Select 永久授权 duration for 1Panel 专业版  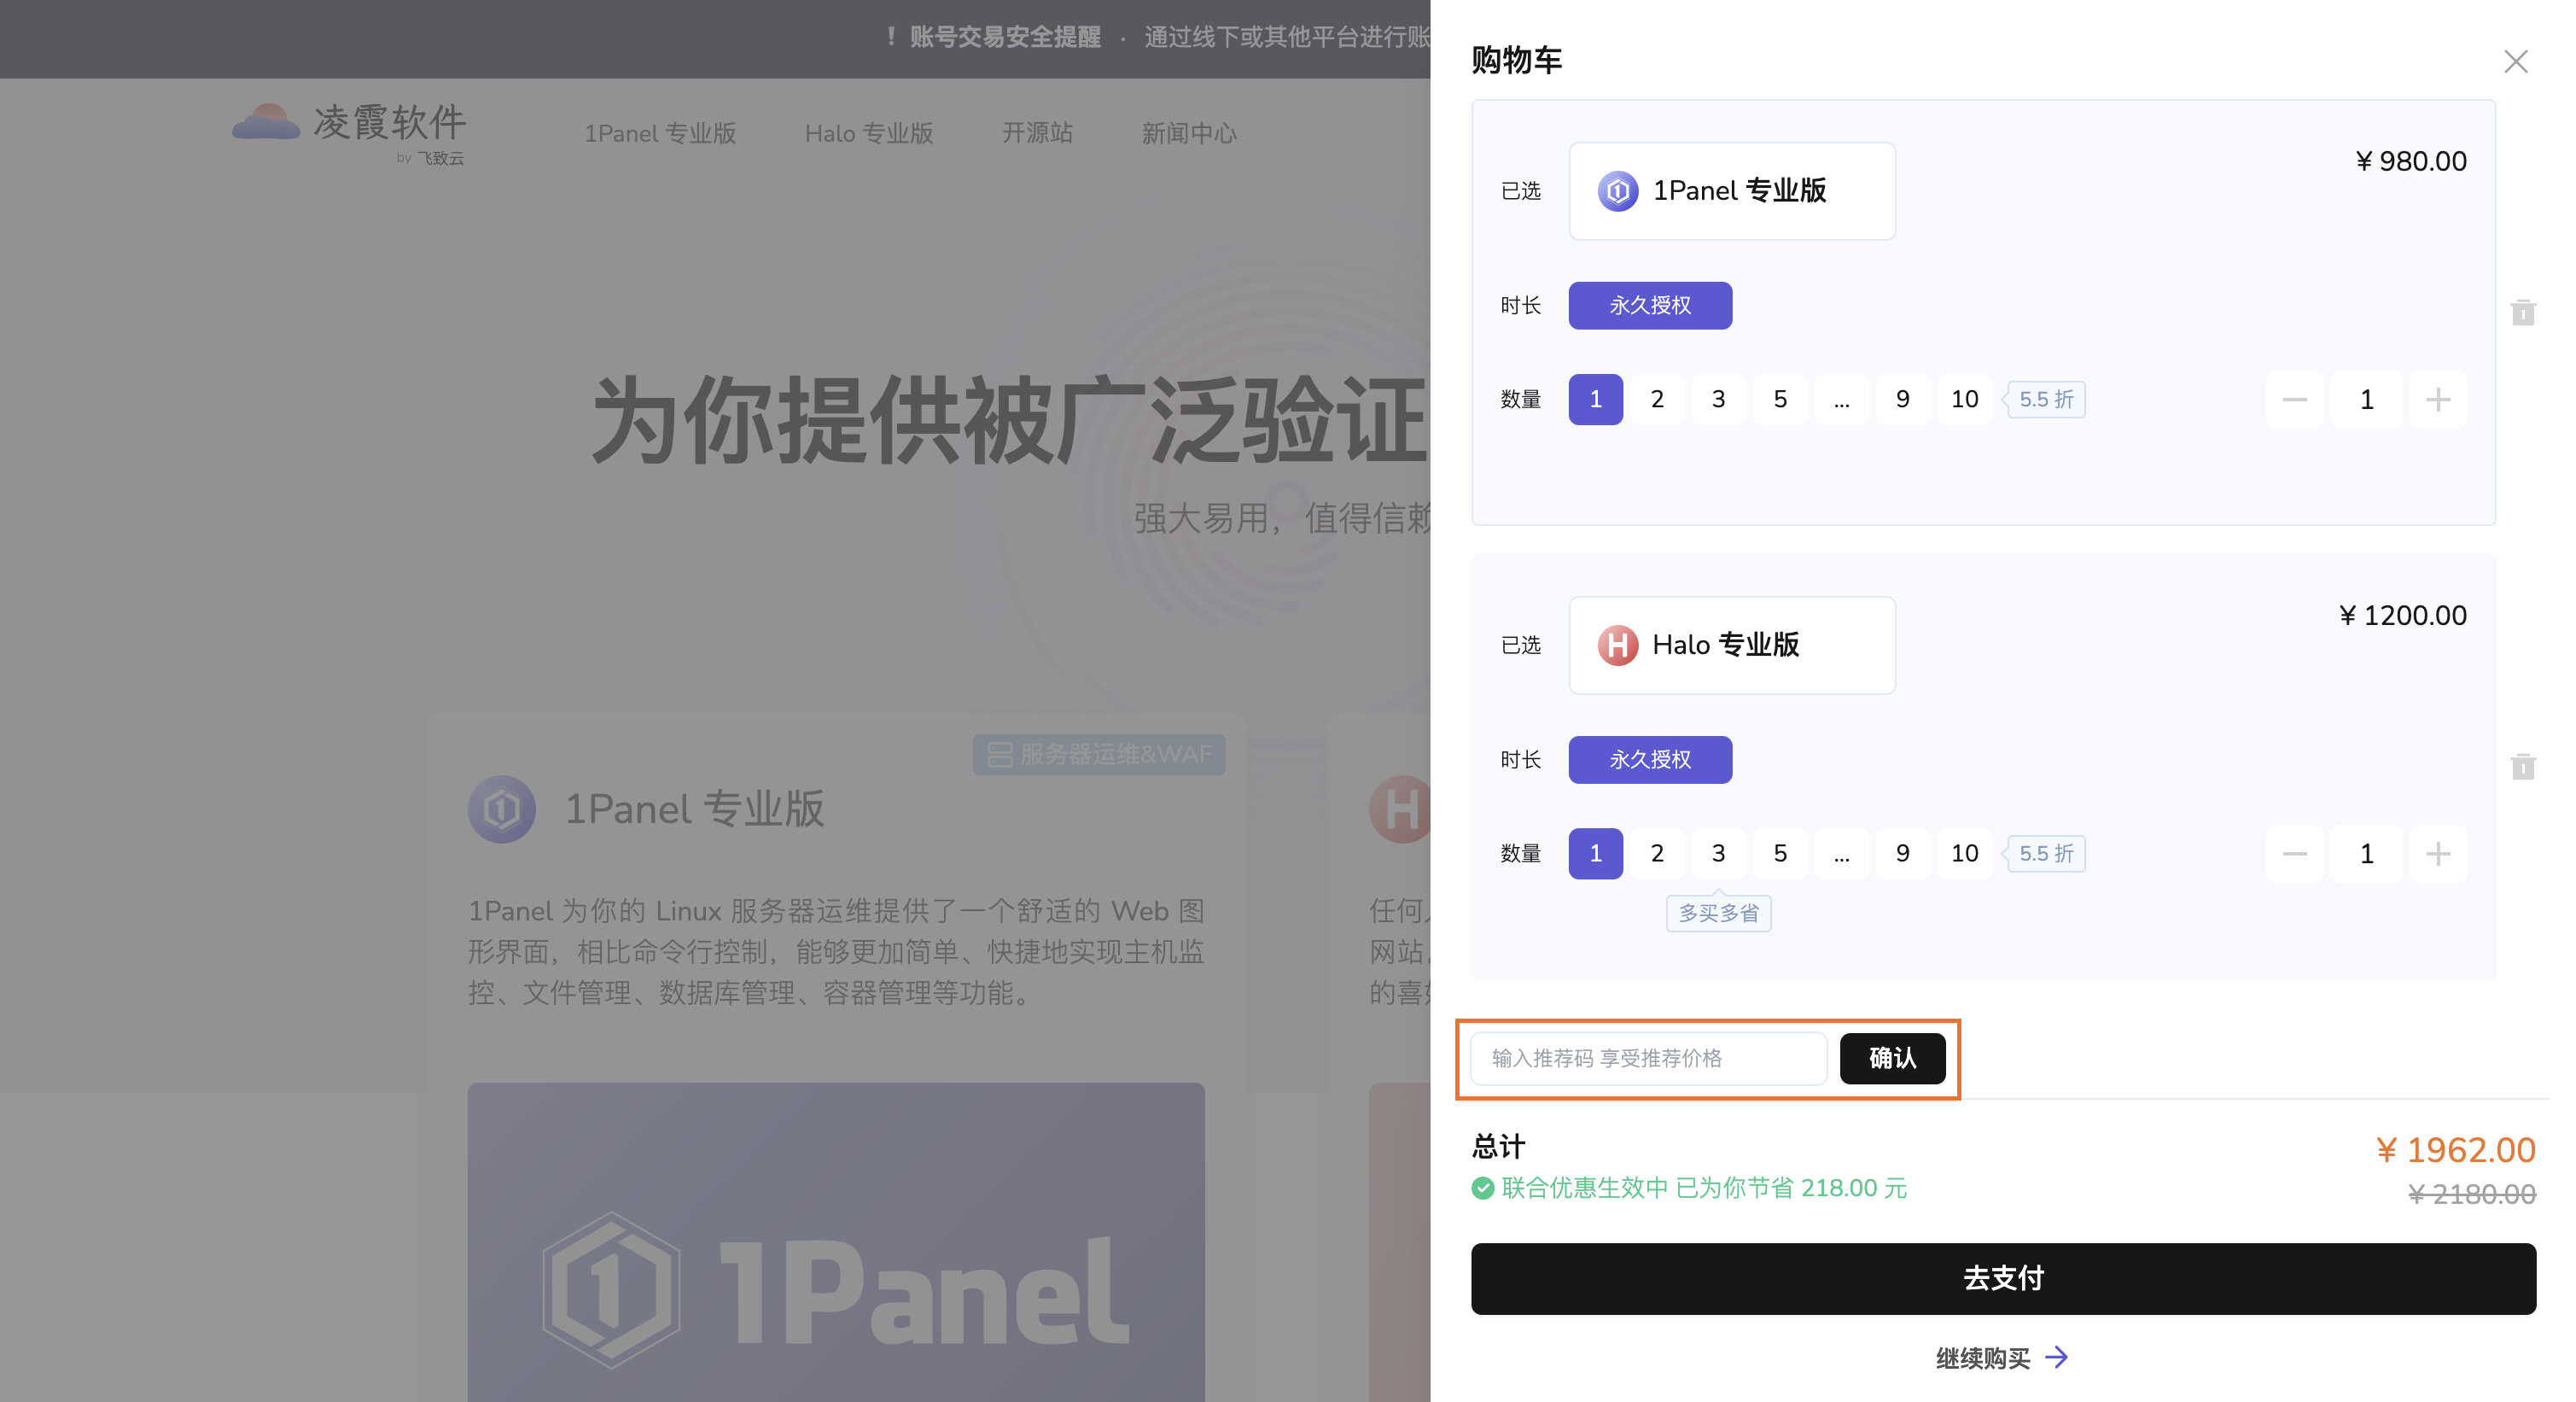(x=1650, y=305)
